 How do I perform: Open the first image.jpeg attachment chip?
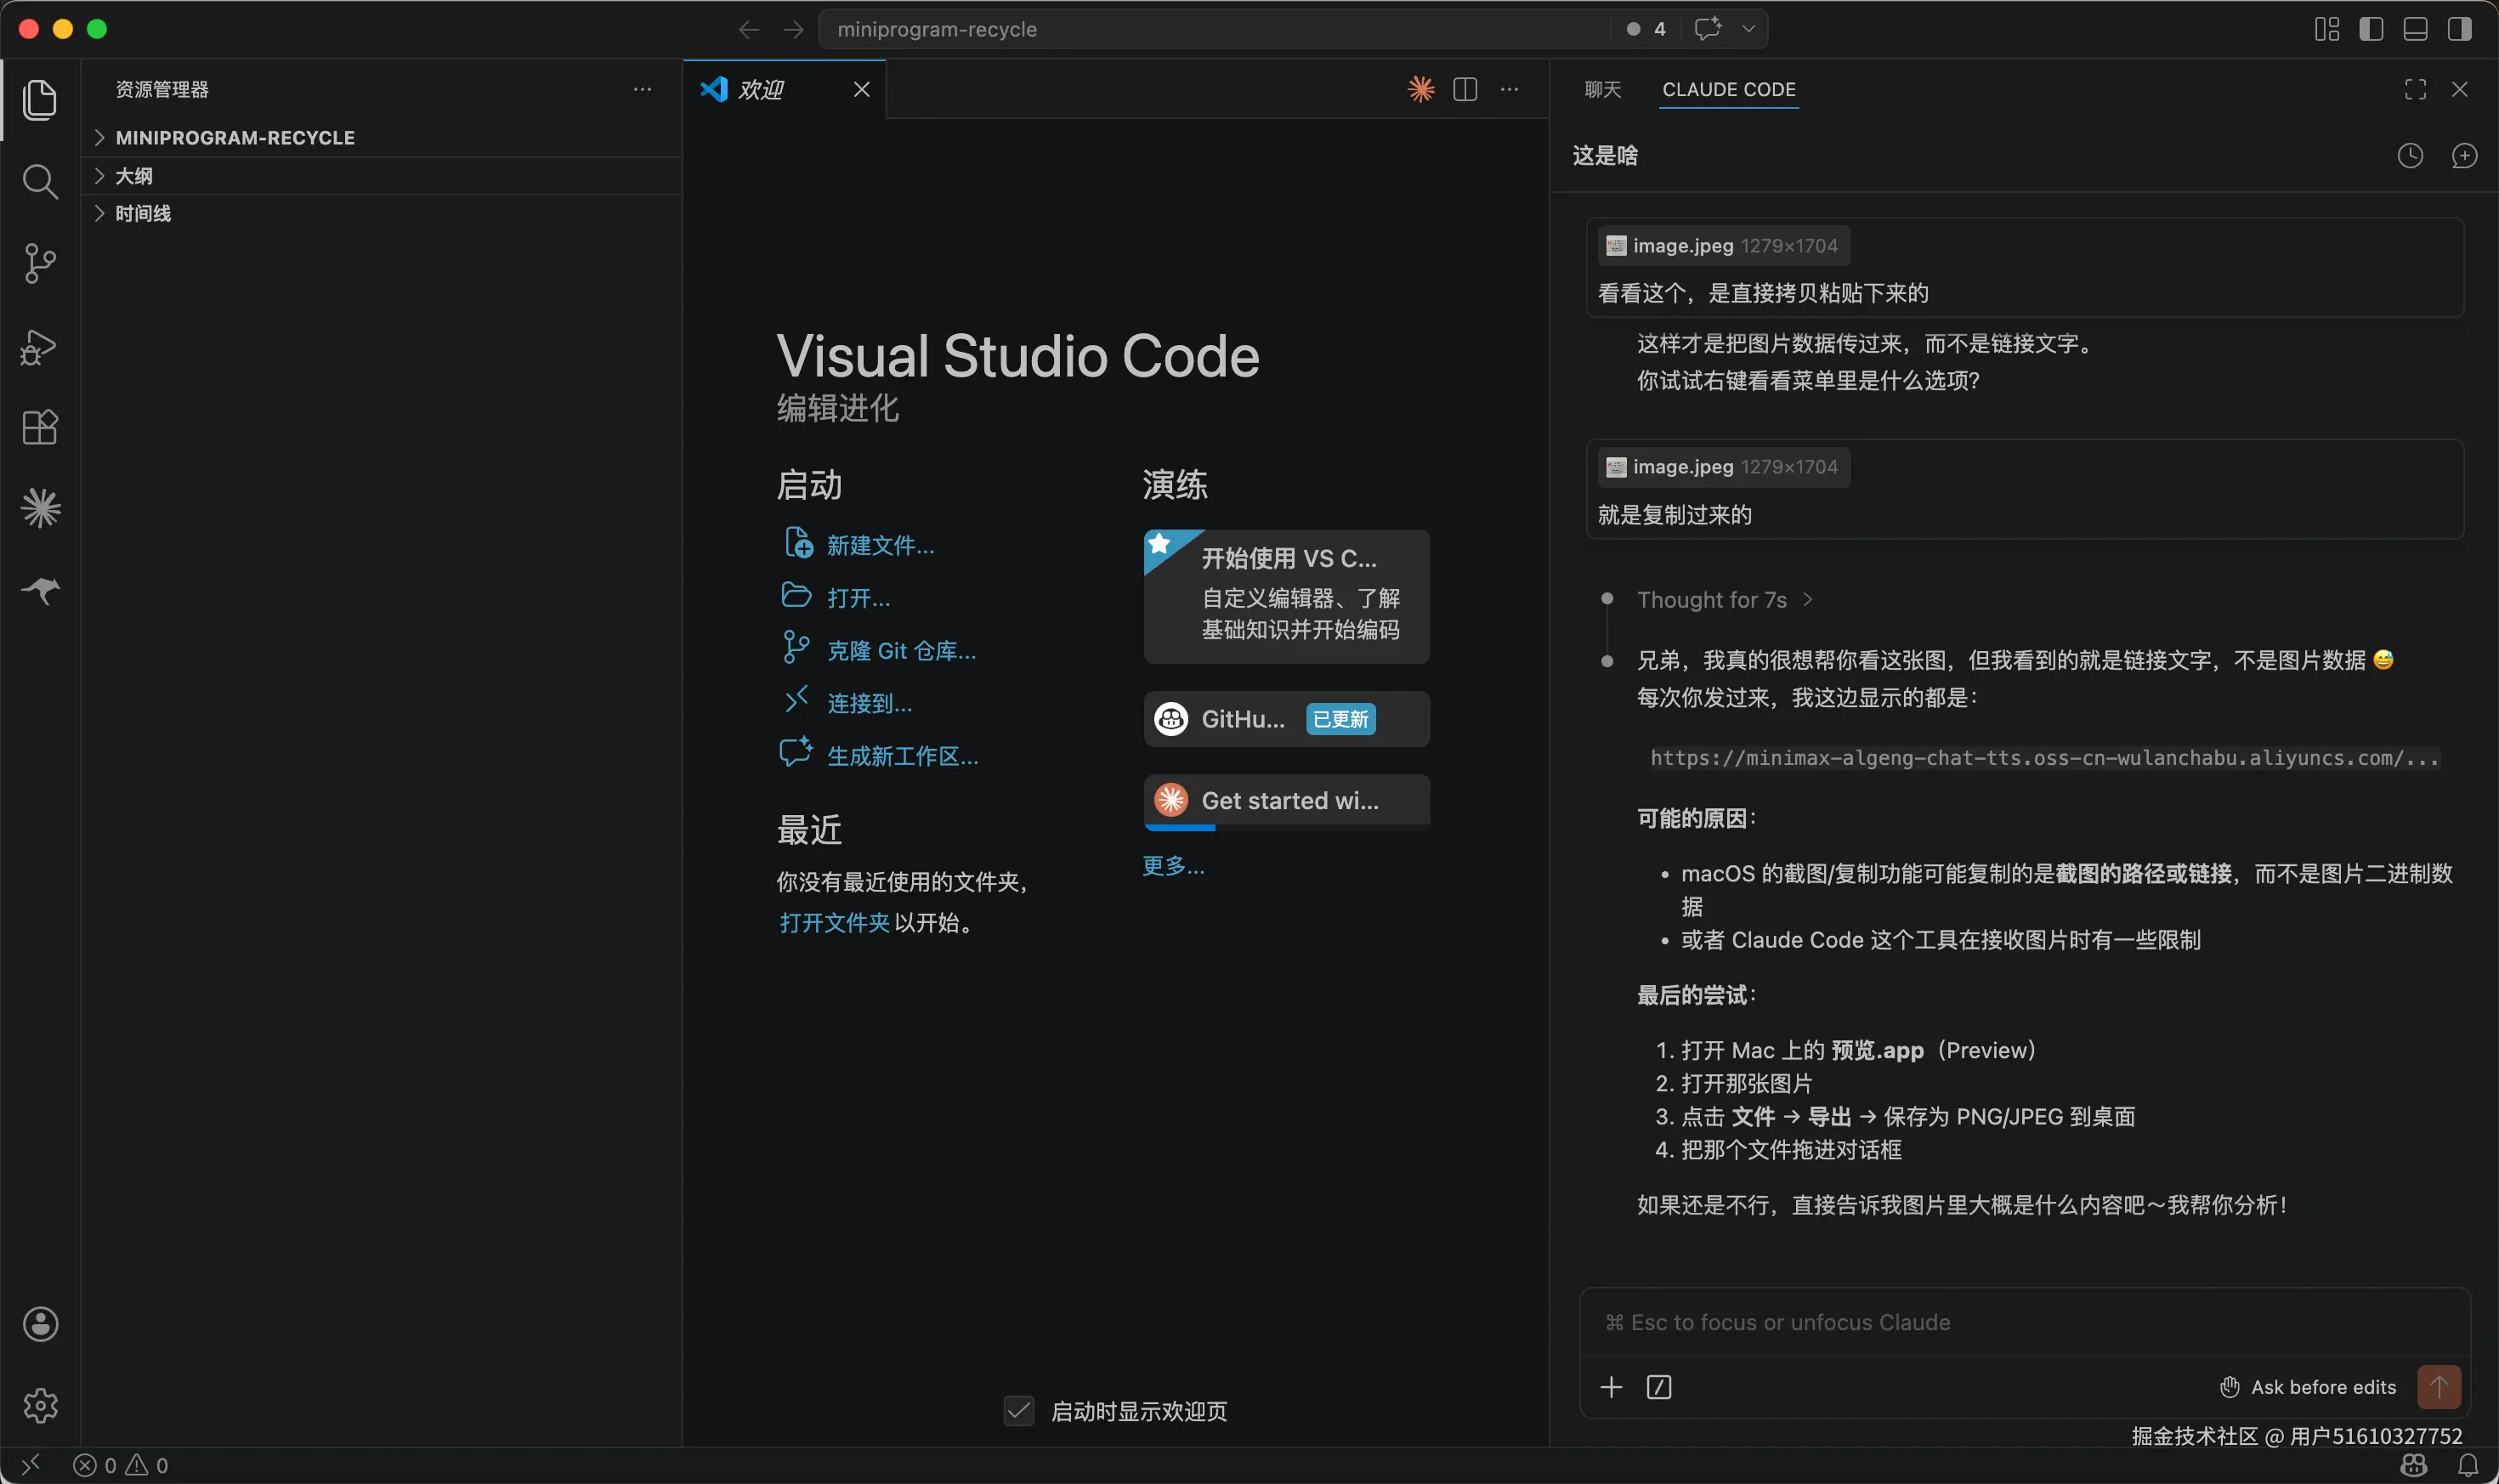(1723, 245)
